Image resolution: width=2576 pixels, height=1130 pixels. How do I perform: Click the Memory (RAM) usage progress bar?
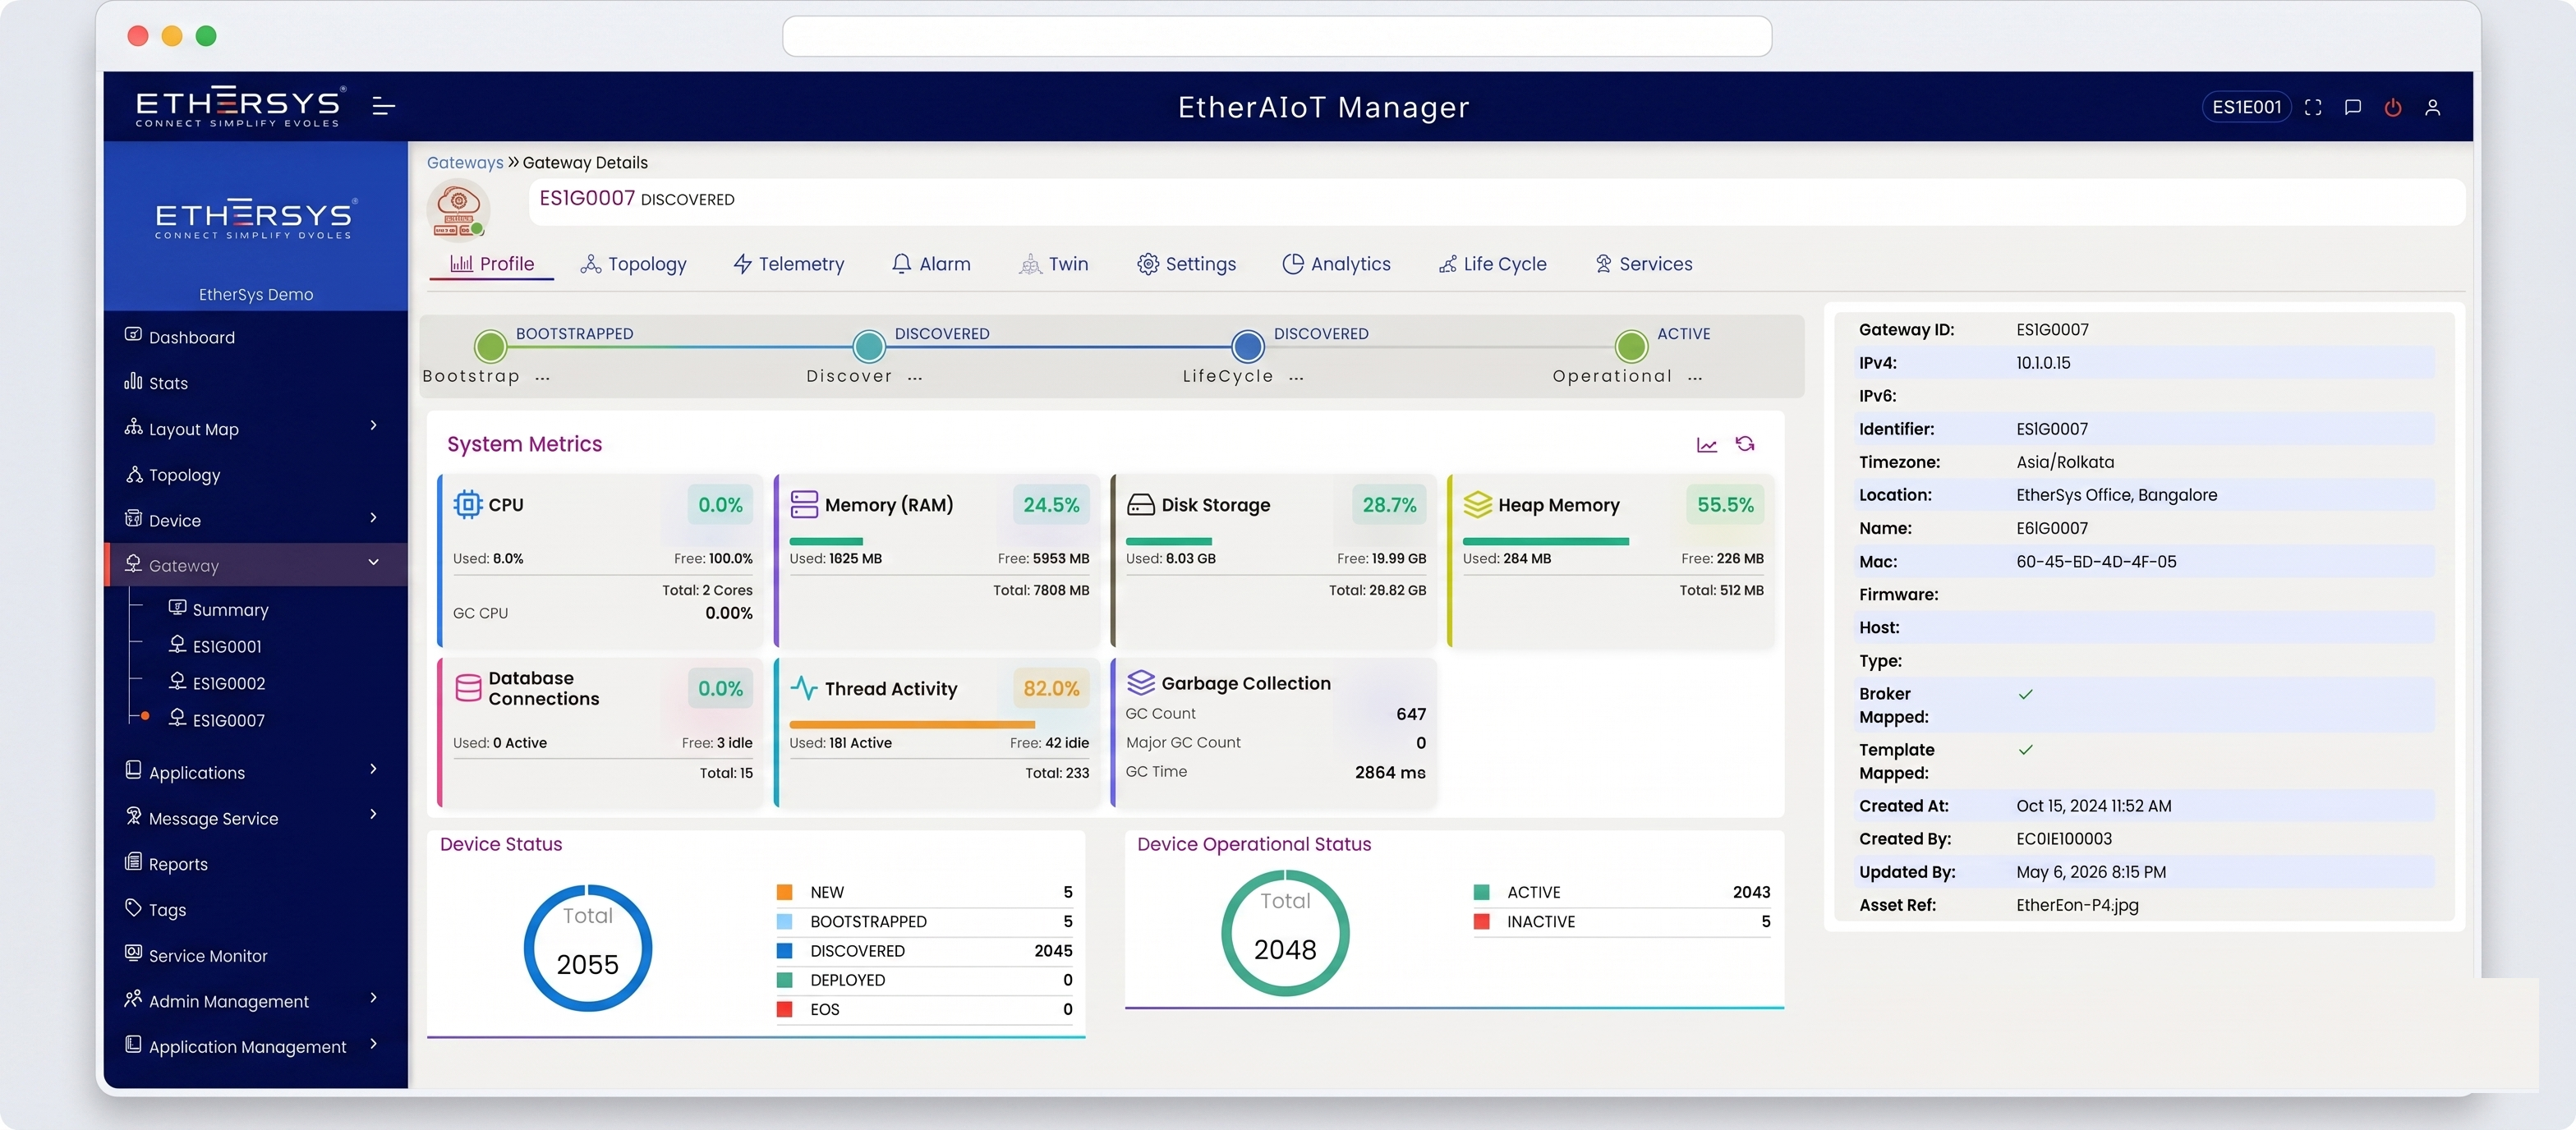coord(826,541)
